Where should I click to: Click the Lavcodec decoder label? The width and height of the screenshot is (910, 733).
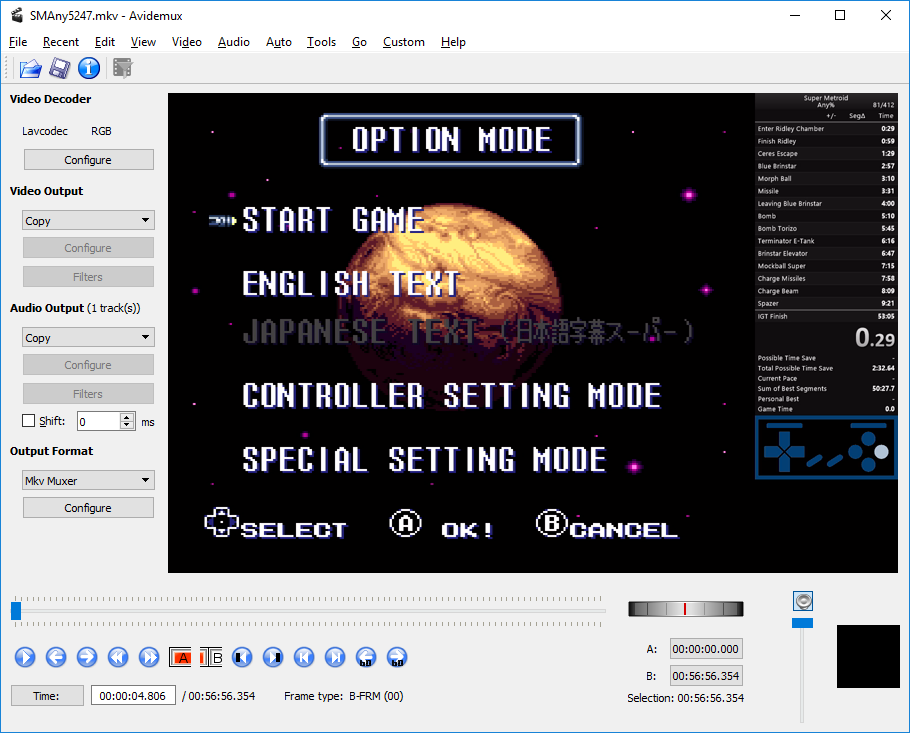click(45, 131)
